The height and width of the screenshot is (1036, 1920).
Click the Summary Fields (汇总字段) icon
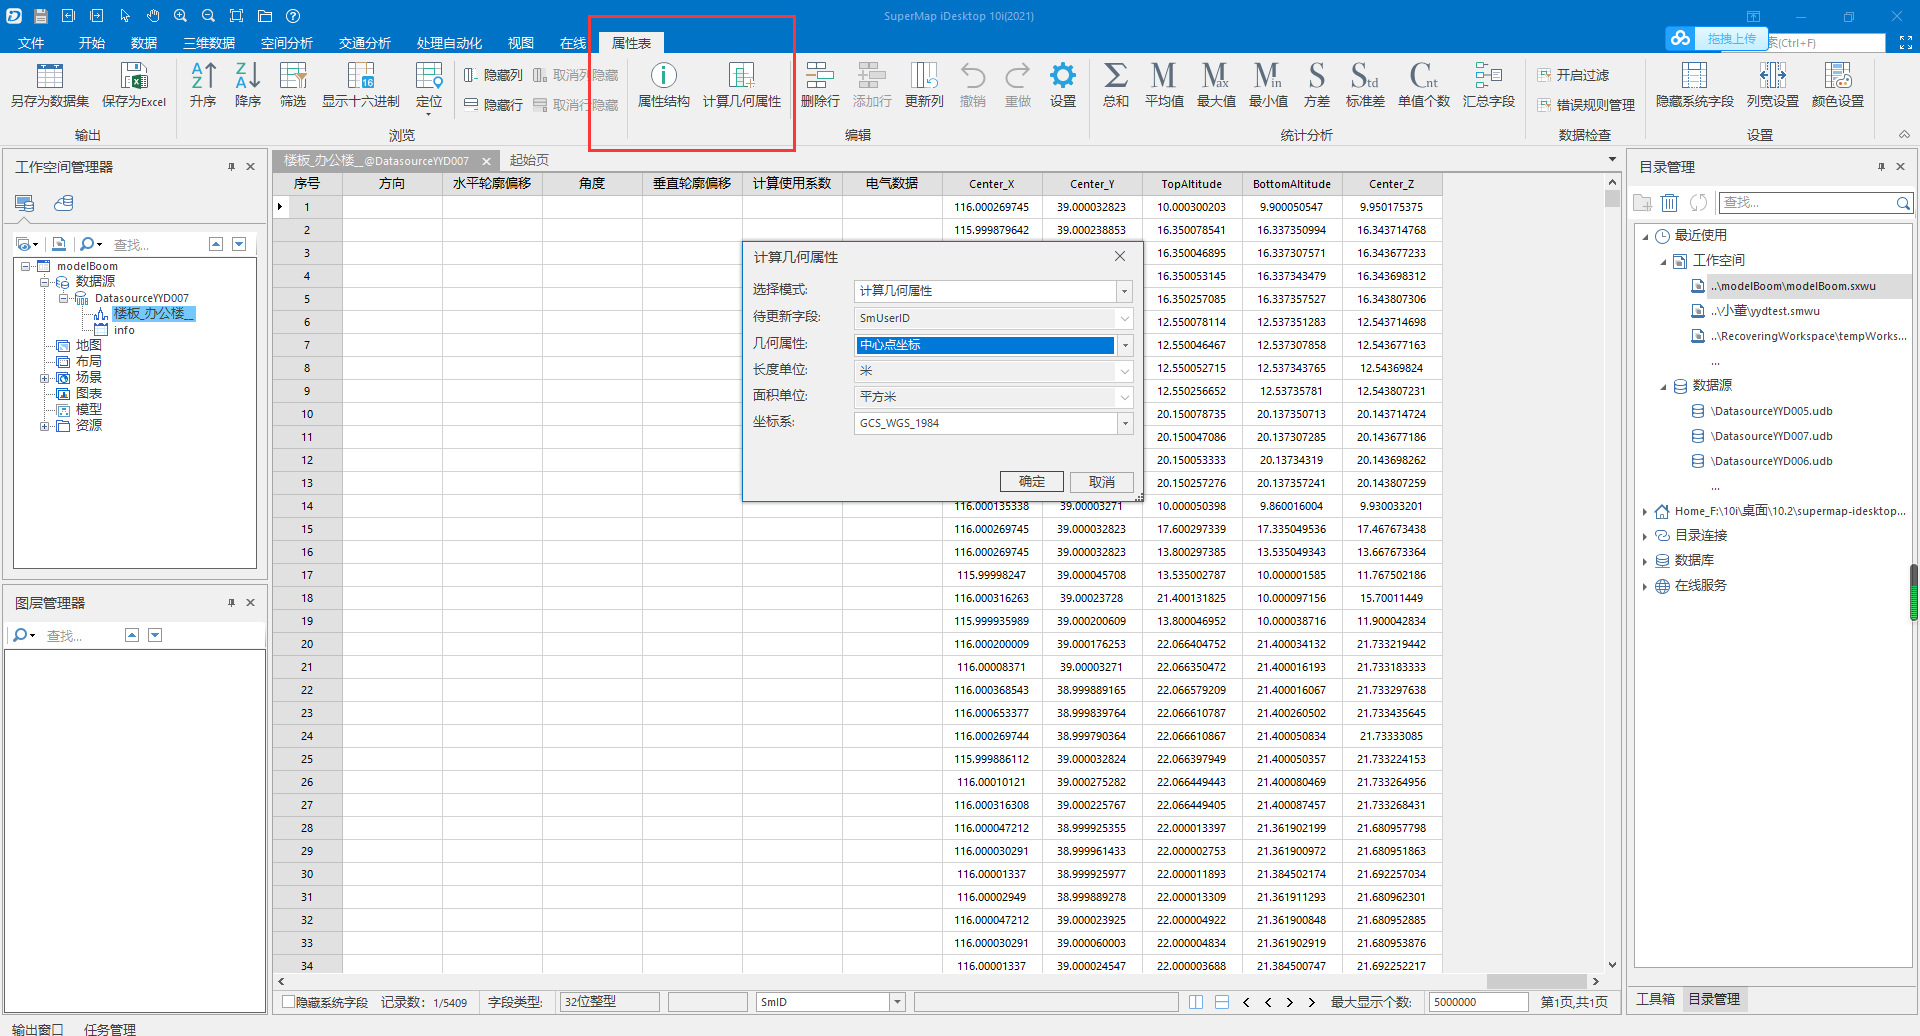[1489, 76]
